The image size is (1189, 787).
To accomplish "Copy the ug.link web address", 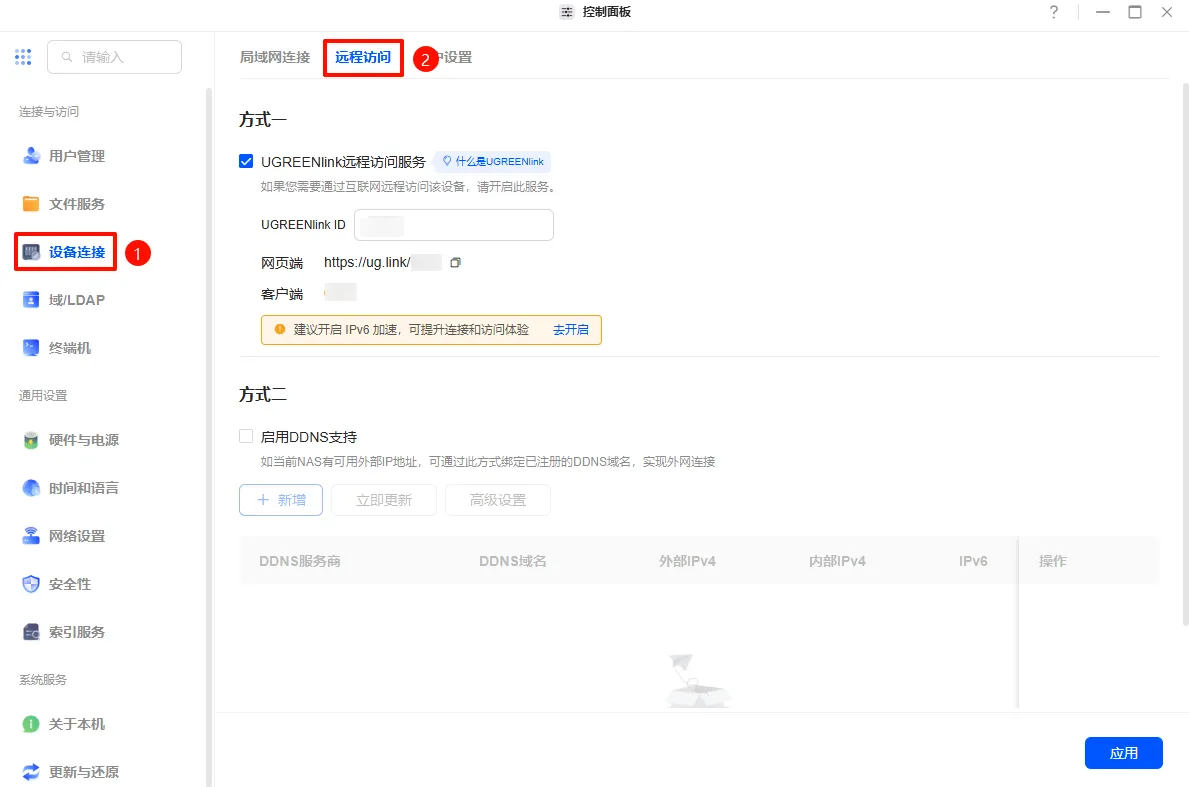I will [455, 263].
